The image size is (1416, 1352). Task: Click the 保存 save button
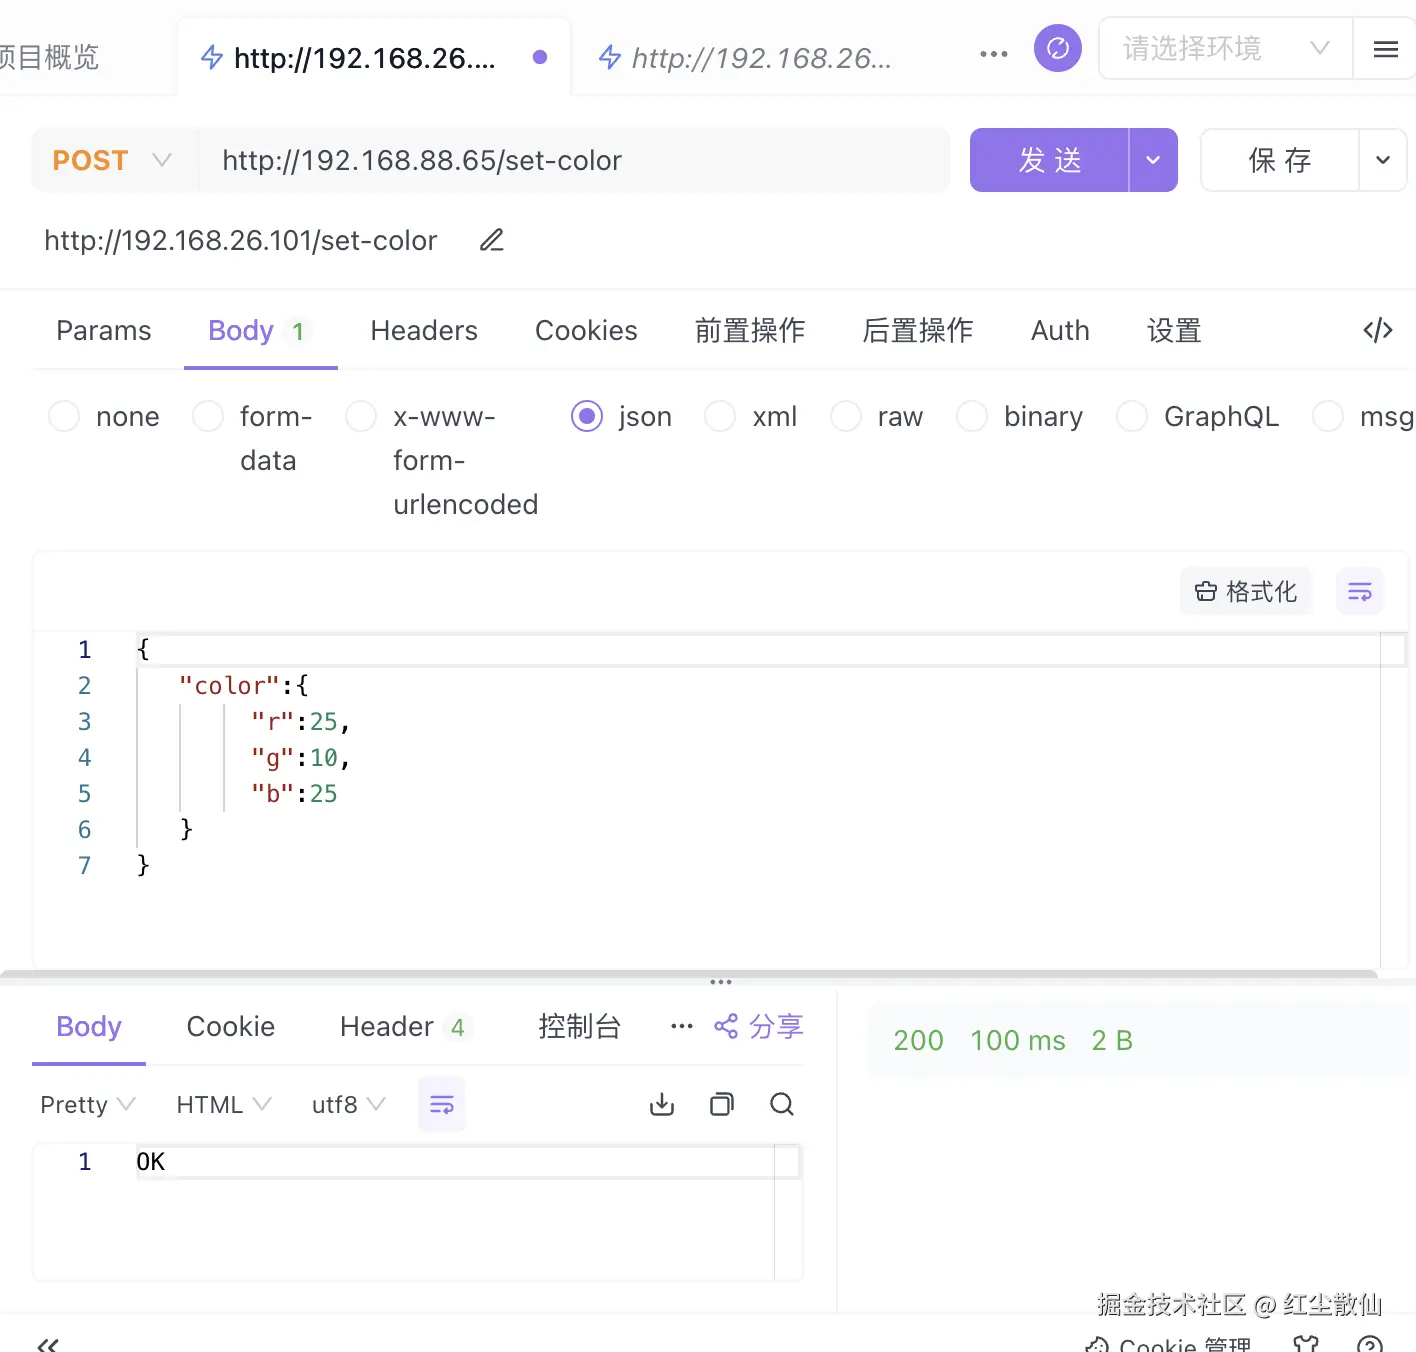(x=1280, y=160)
